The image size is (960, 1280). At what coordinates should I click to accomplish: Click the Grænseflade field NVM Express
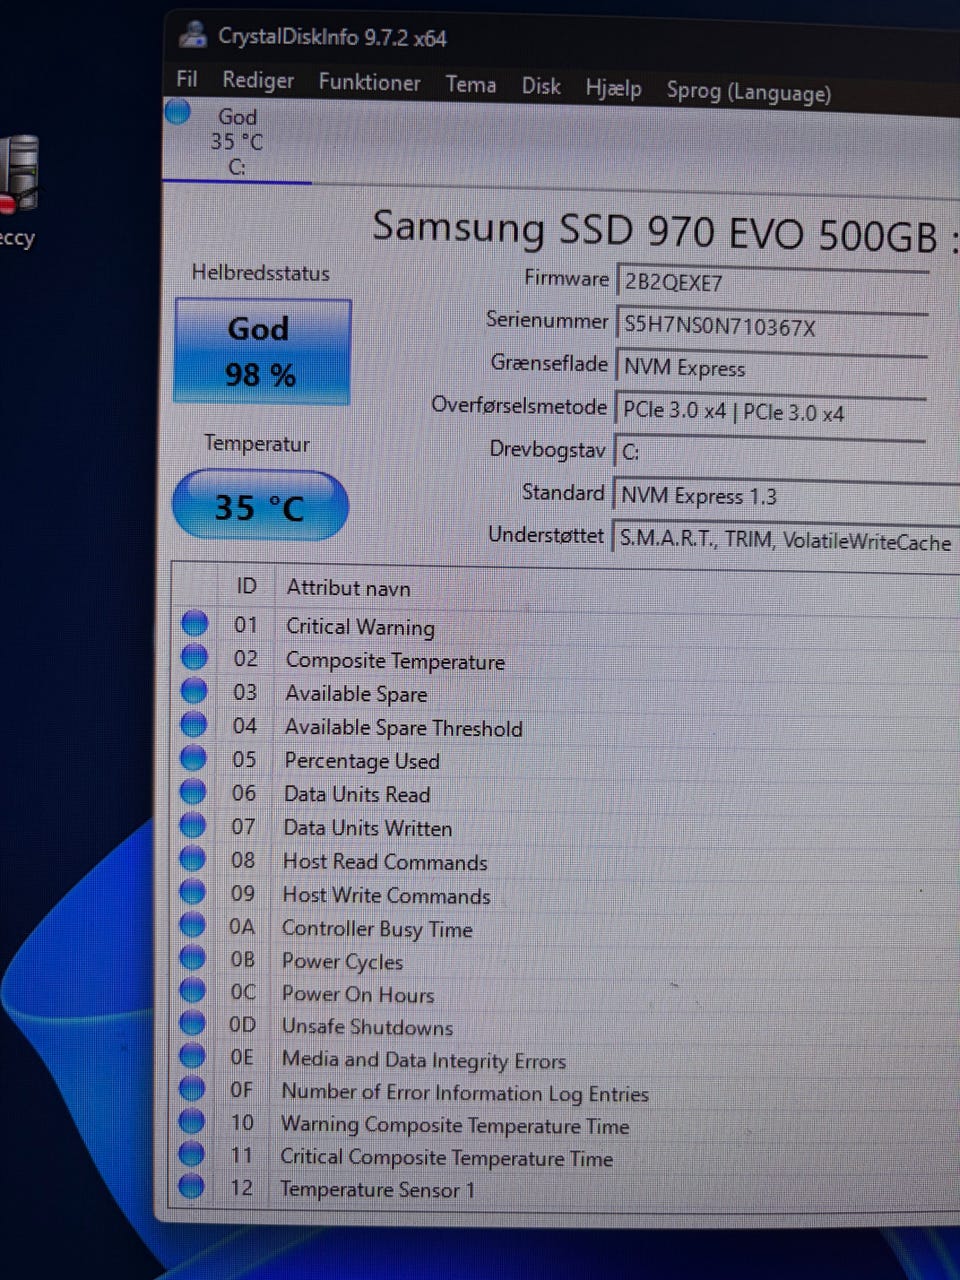(x=771, y=369)
